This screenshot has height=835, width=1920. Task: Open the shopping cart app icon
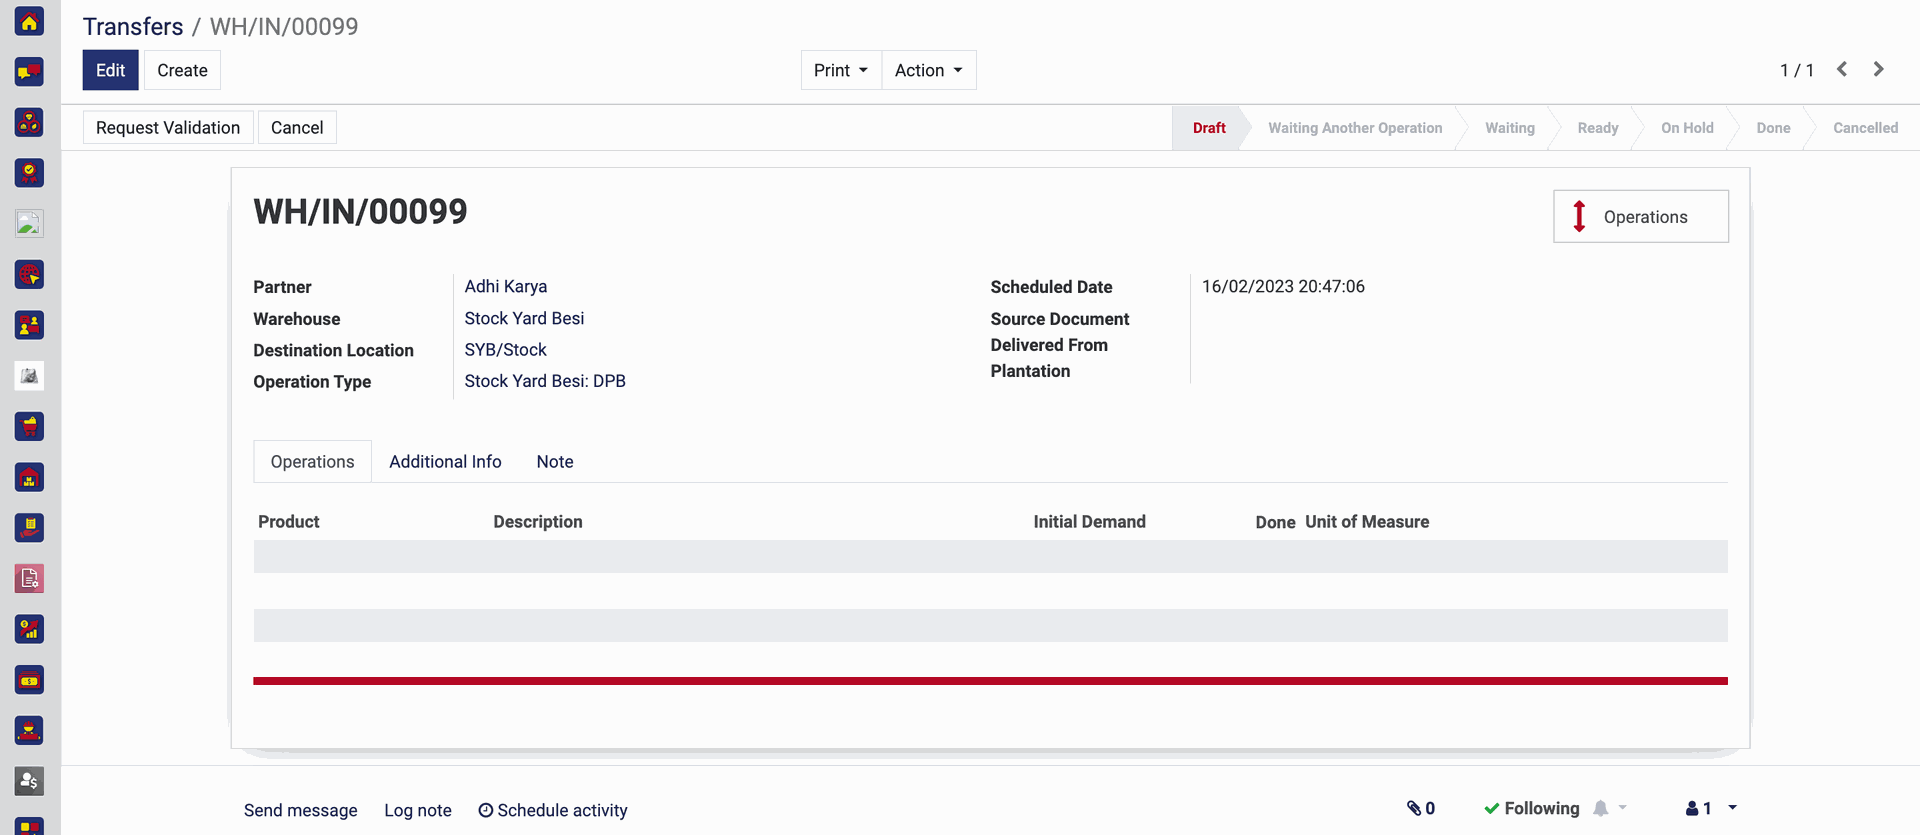pyautogui.click(x=29, y=427)
